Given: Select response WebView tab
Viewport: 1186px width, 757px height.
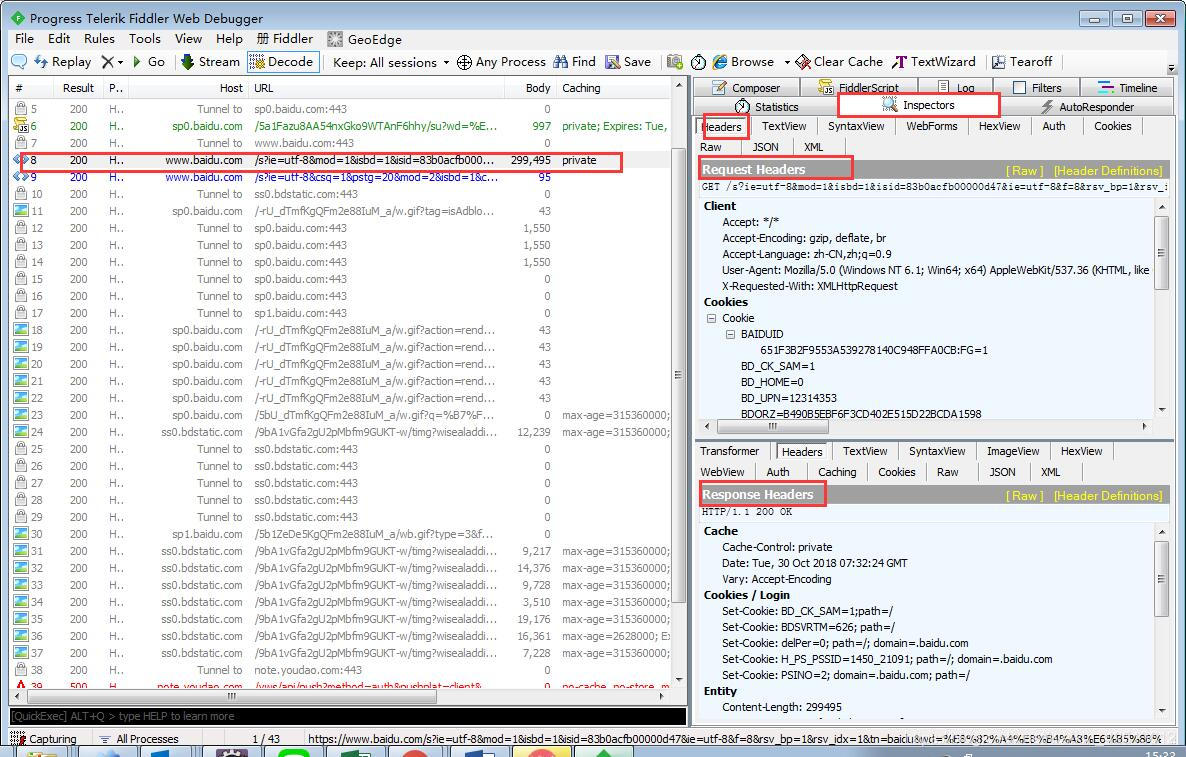Looking at the screenshot, I should click(x=722, y=472).
